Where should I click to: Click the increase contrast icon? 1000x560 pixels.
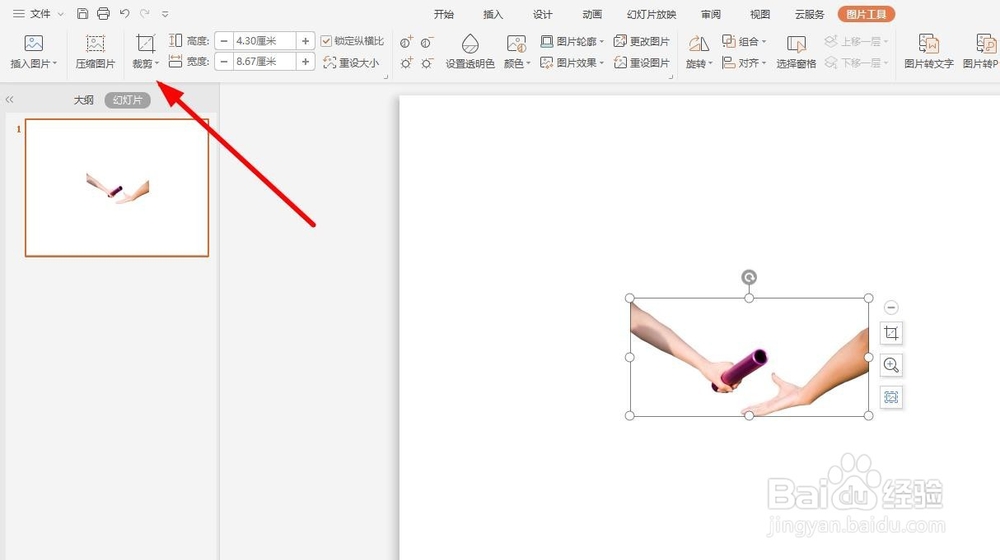click(x=406, y=42)
